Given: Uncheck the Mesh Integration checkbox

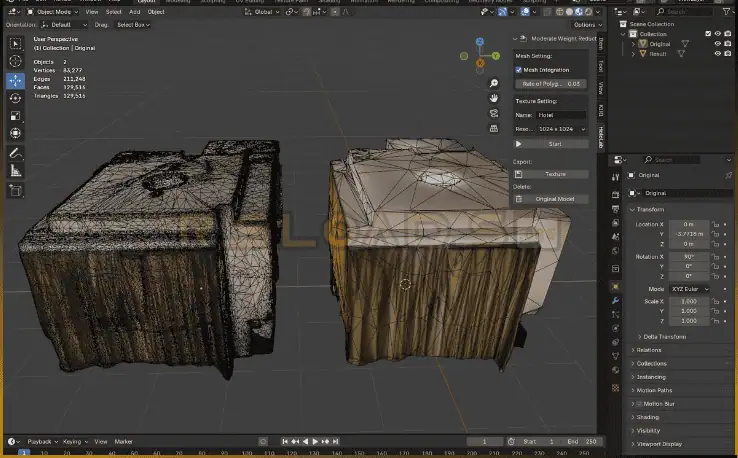Looking at the screenshot, I should 519,70.
